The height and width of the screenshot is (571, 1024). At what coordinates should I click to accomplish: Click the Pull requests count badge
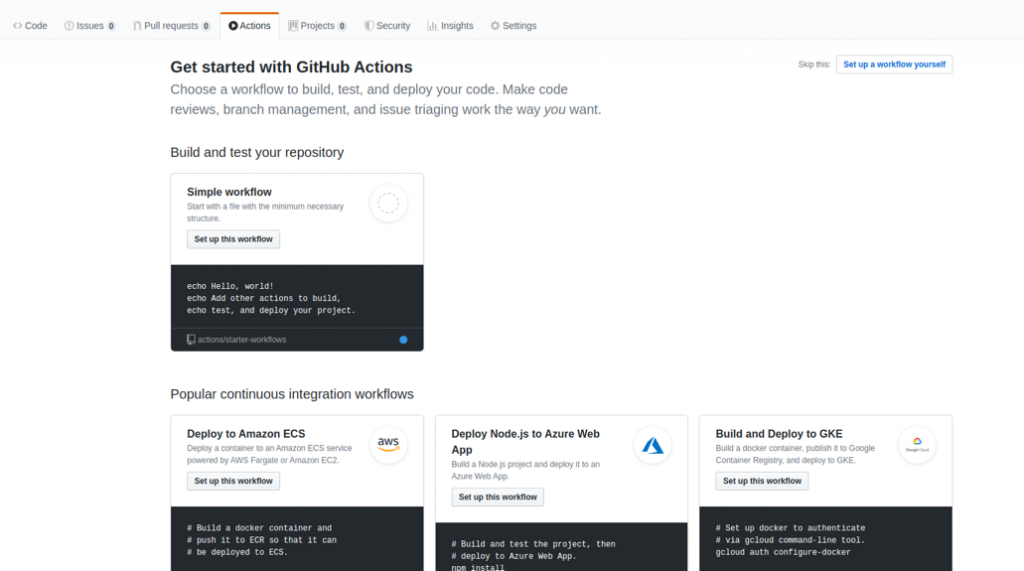coord(206,26)
